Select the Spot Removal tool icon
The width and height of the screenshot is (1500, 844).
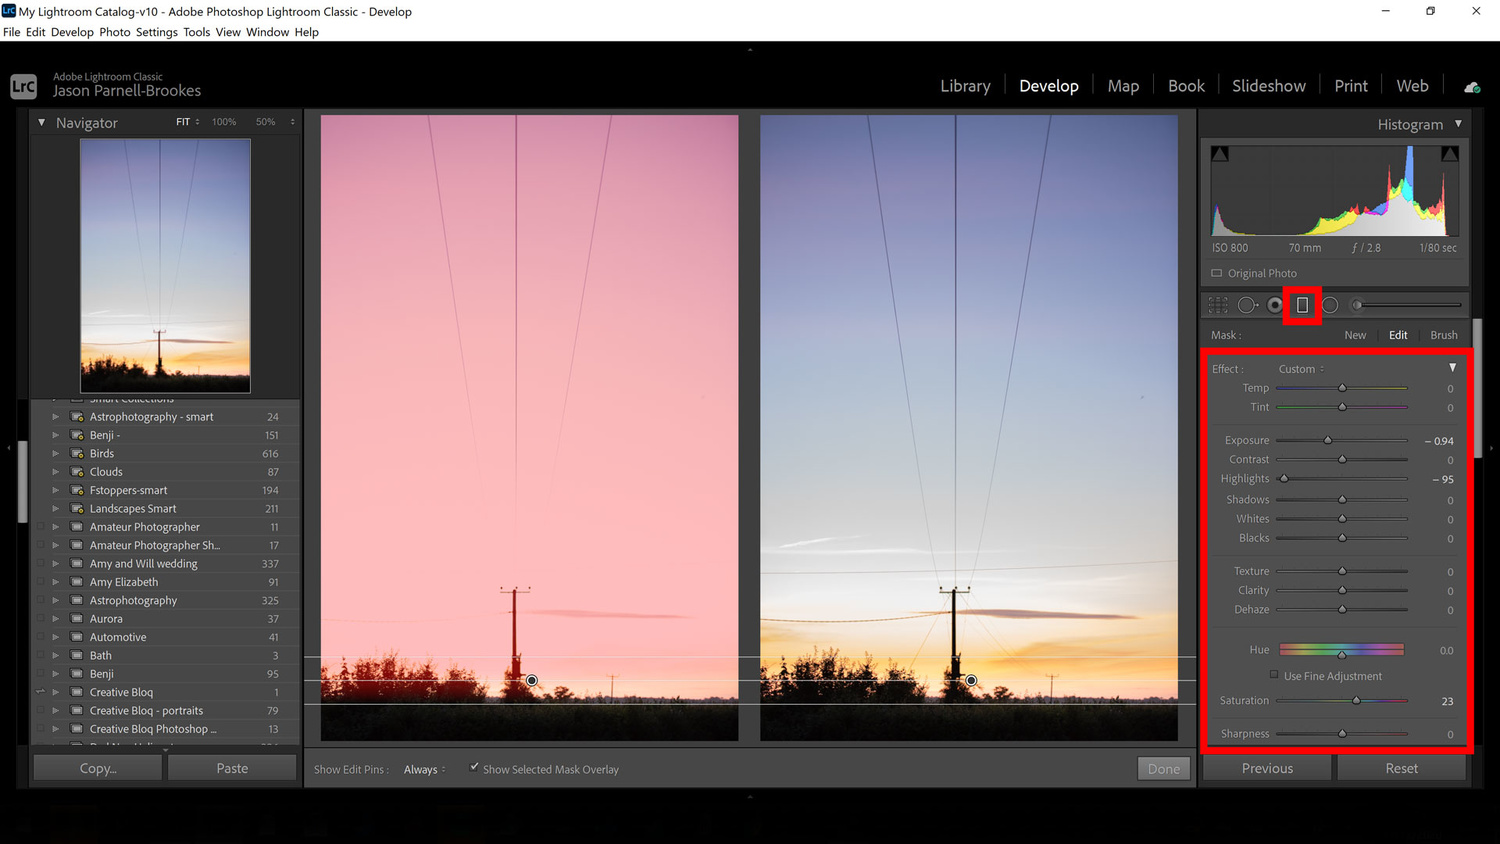click(1247, 305)
